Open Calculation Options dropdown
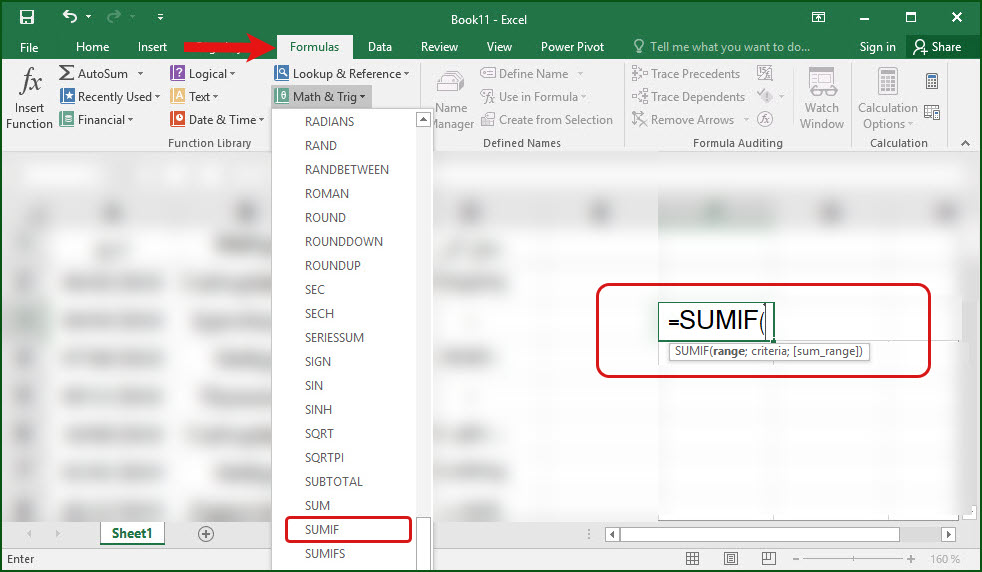Image resolution: width=982 pixels, height=572 pixels. coord(887,98)
